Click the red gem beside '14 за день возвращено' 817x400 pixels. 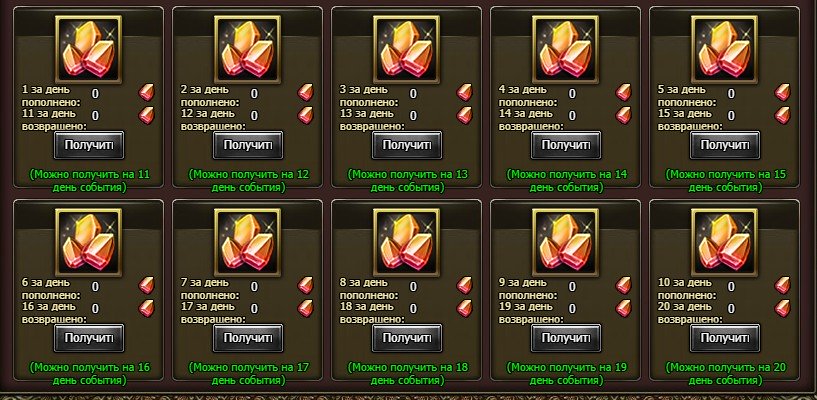click(624, 115)
